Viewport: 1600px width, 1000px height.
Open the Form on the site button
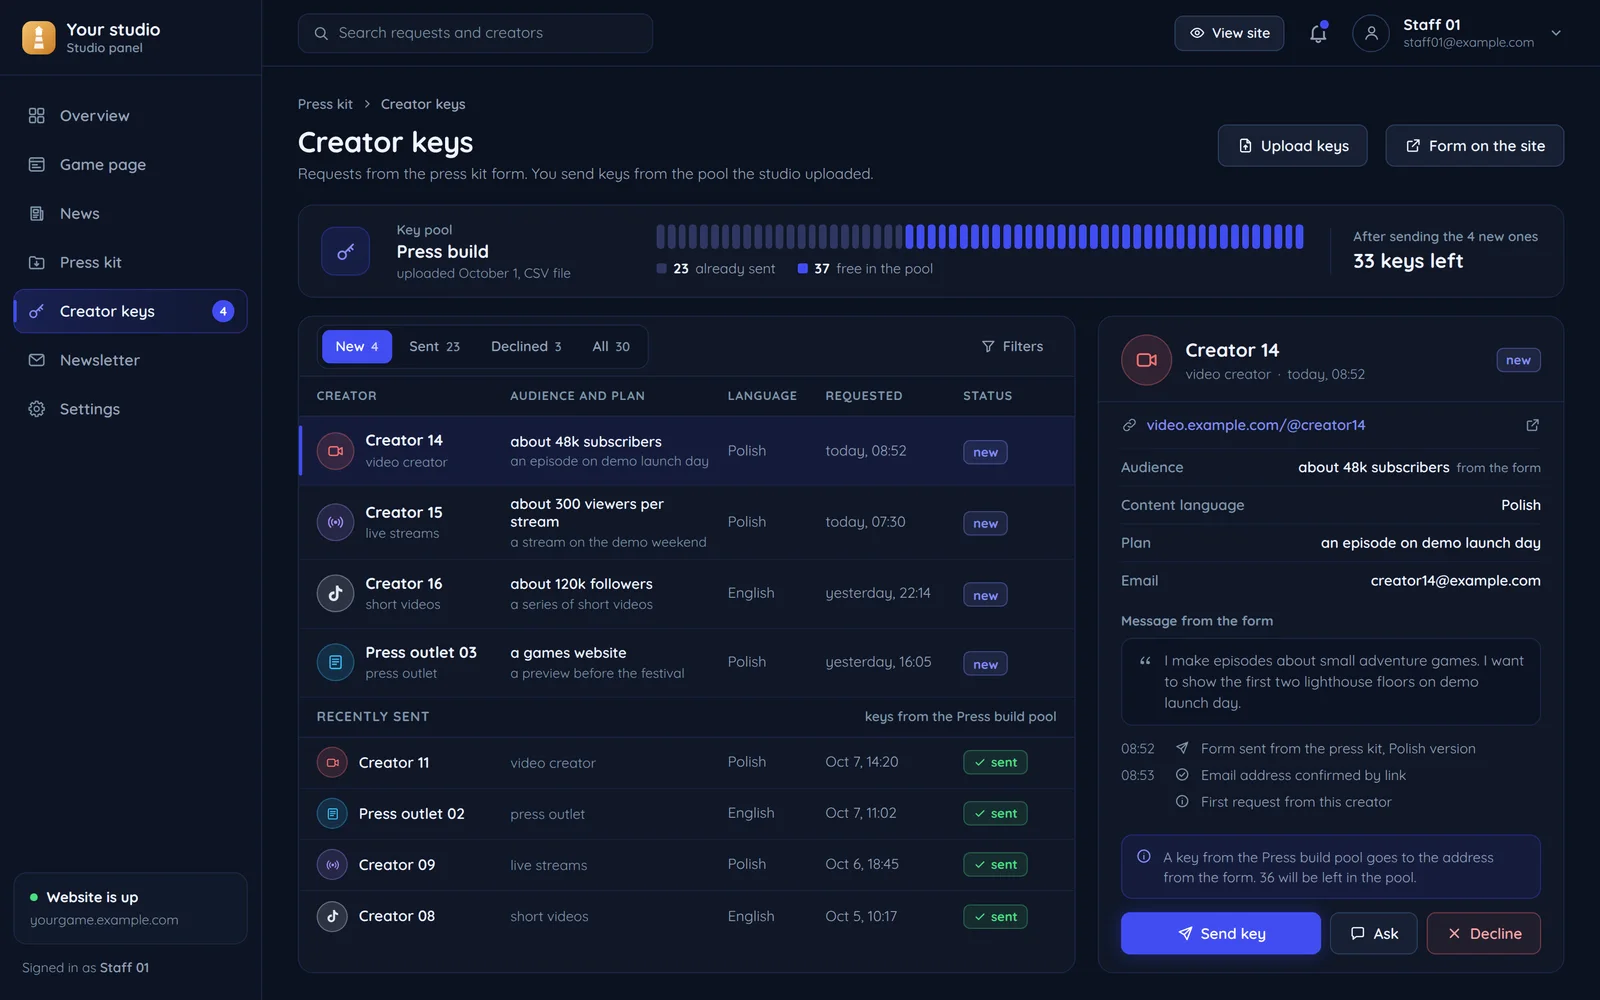click(1474, 146)
